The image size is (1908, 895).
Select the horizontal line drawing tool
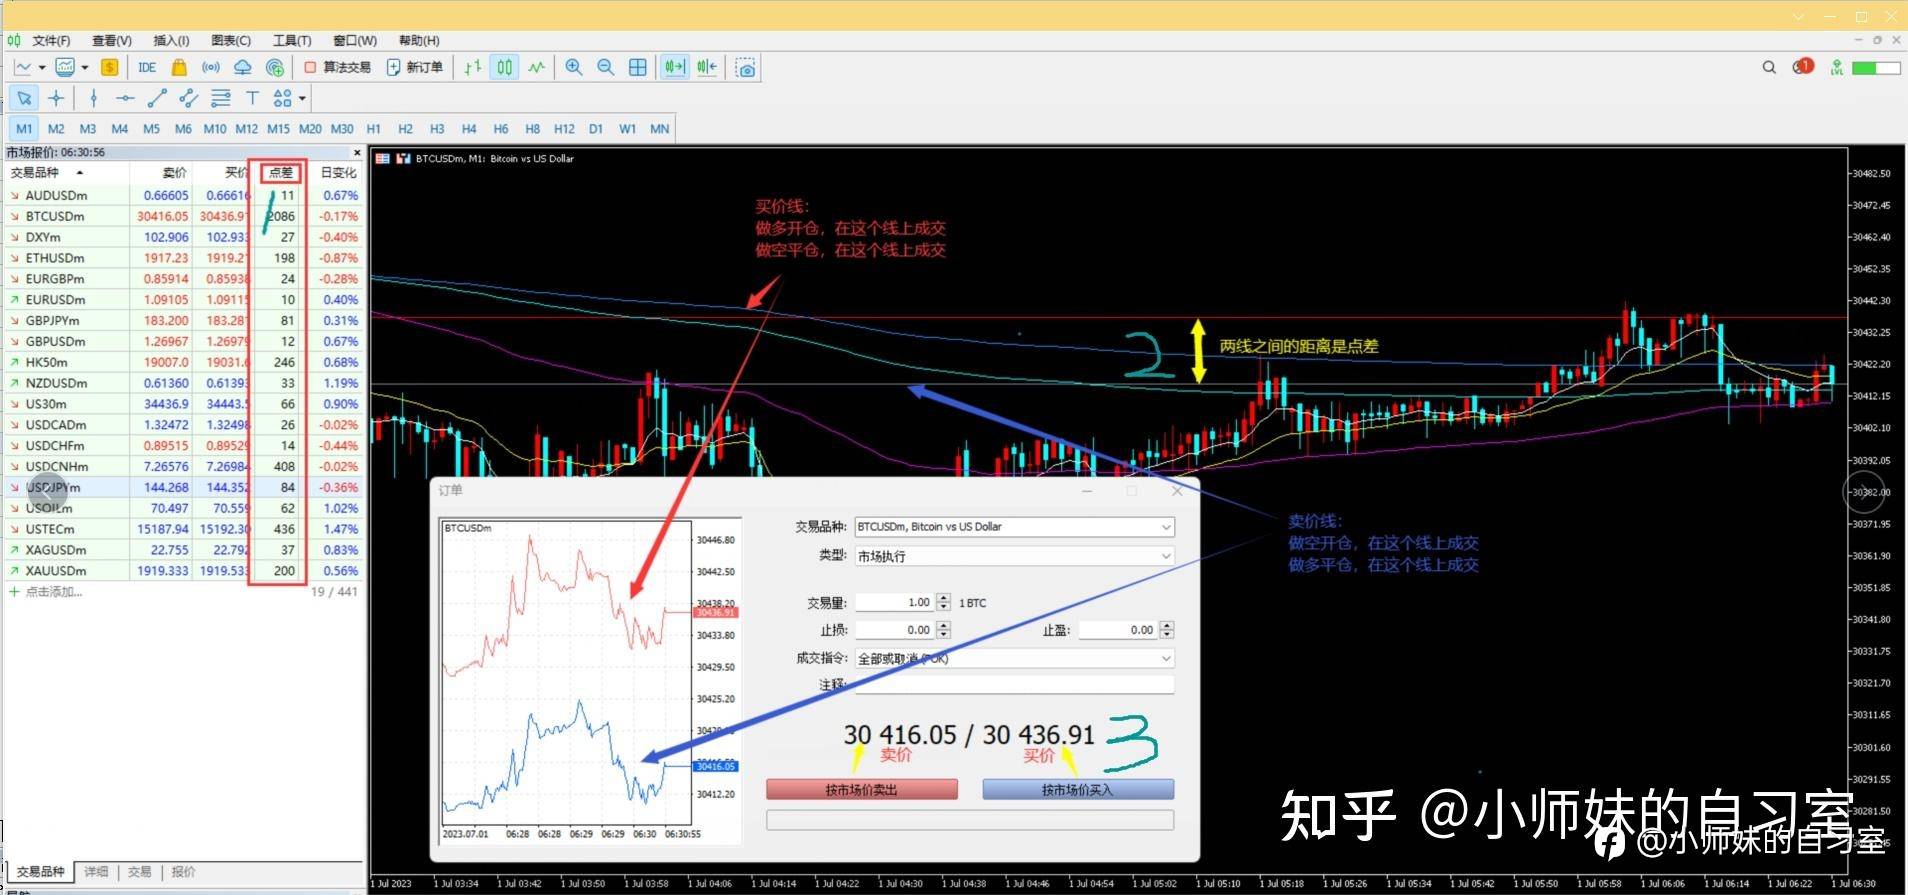tap(125, 98)
